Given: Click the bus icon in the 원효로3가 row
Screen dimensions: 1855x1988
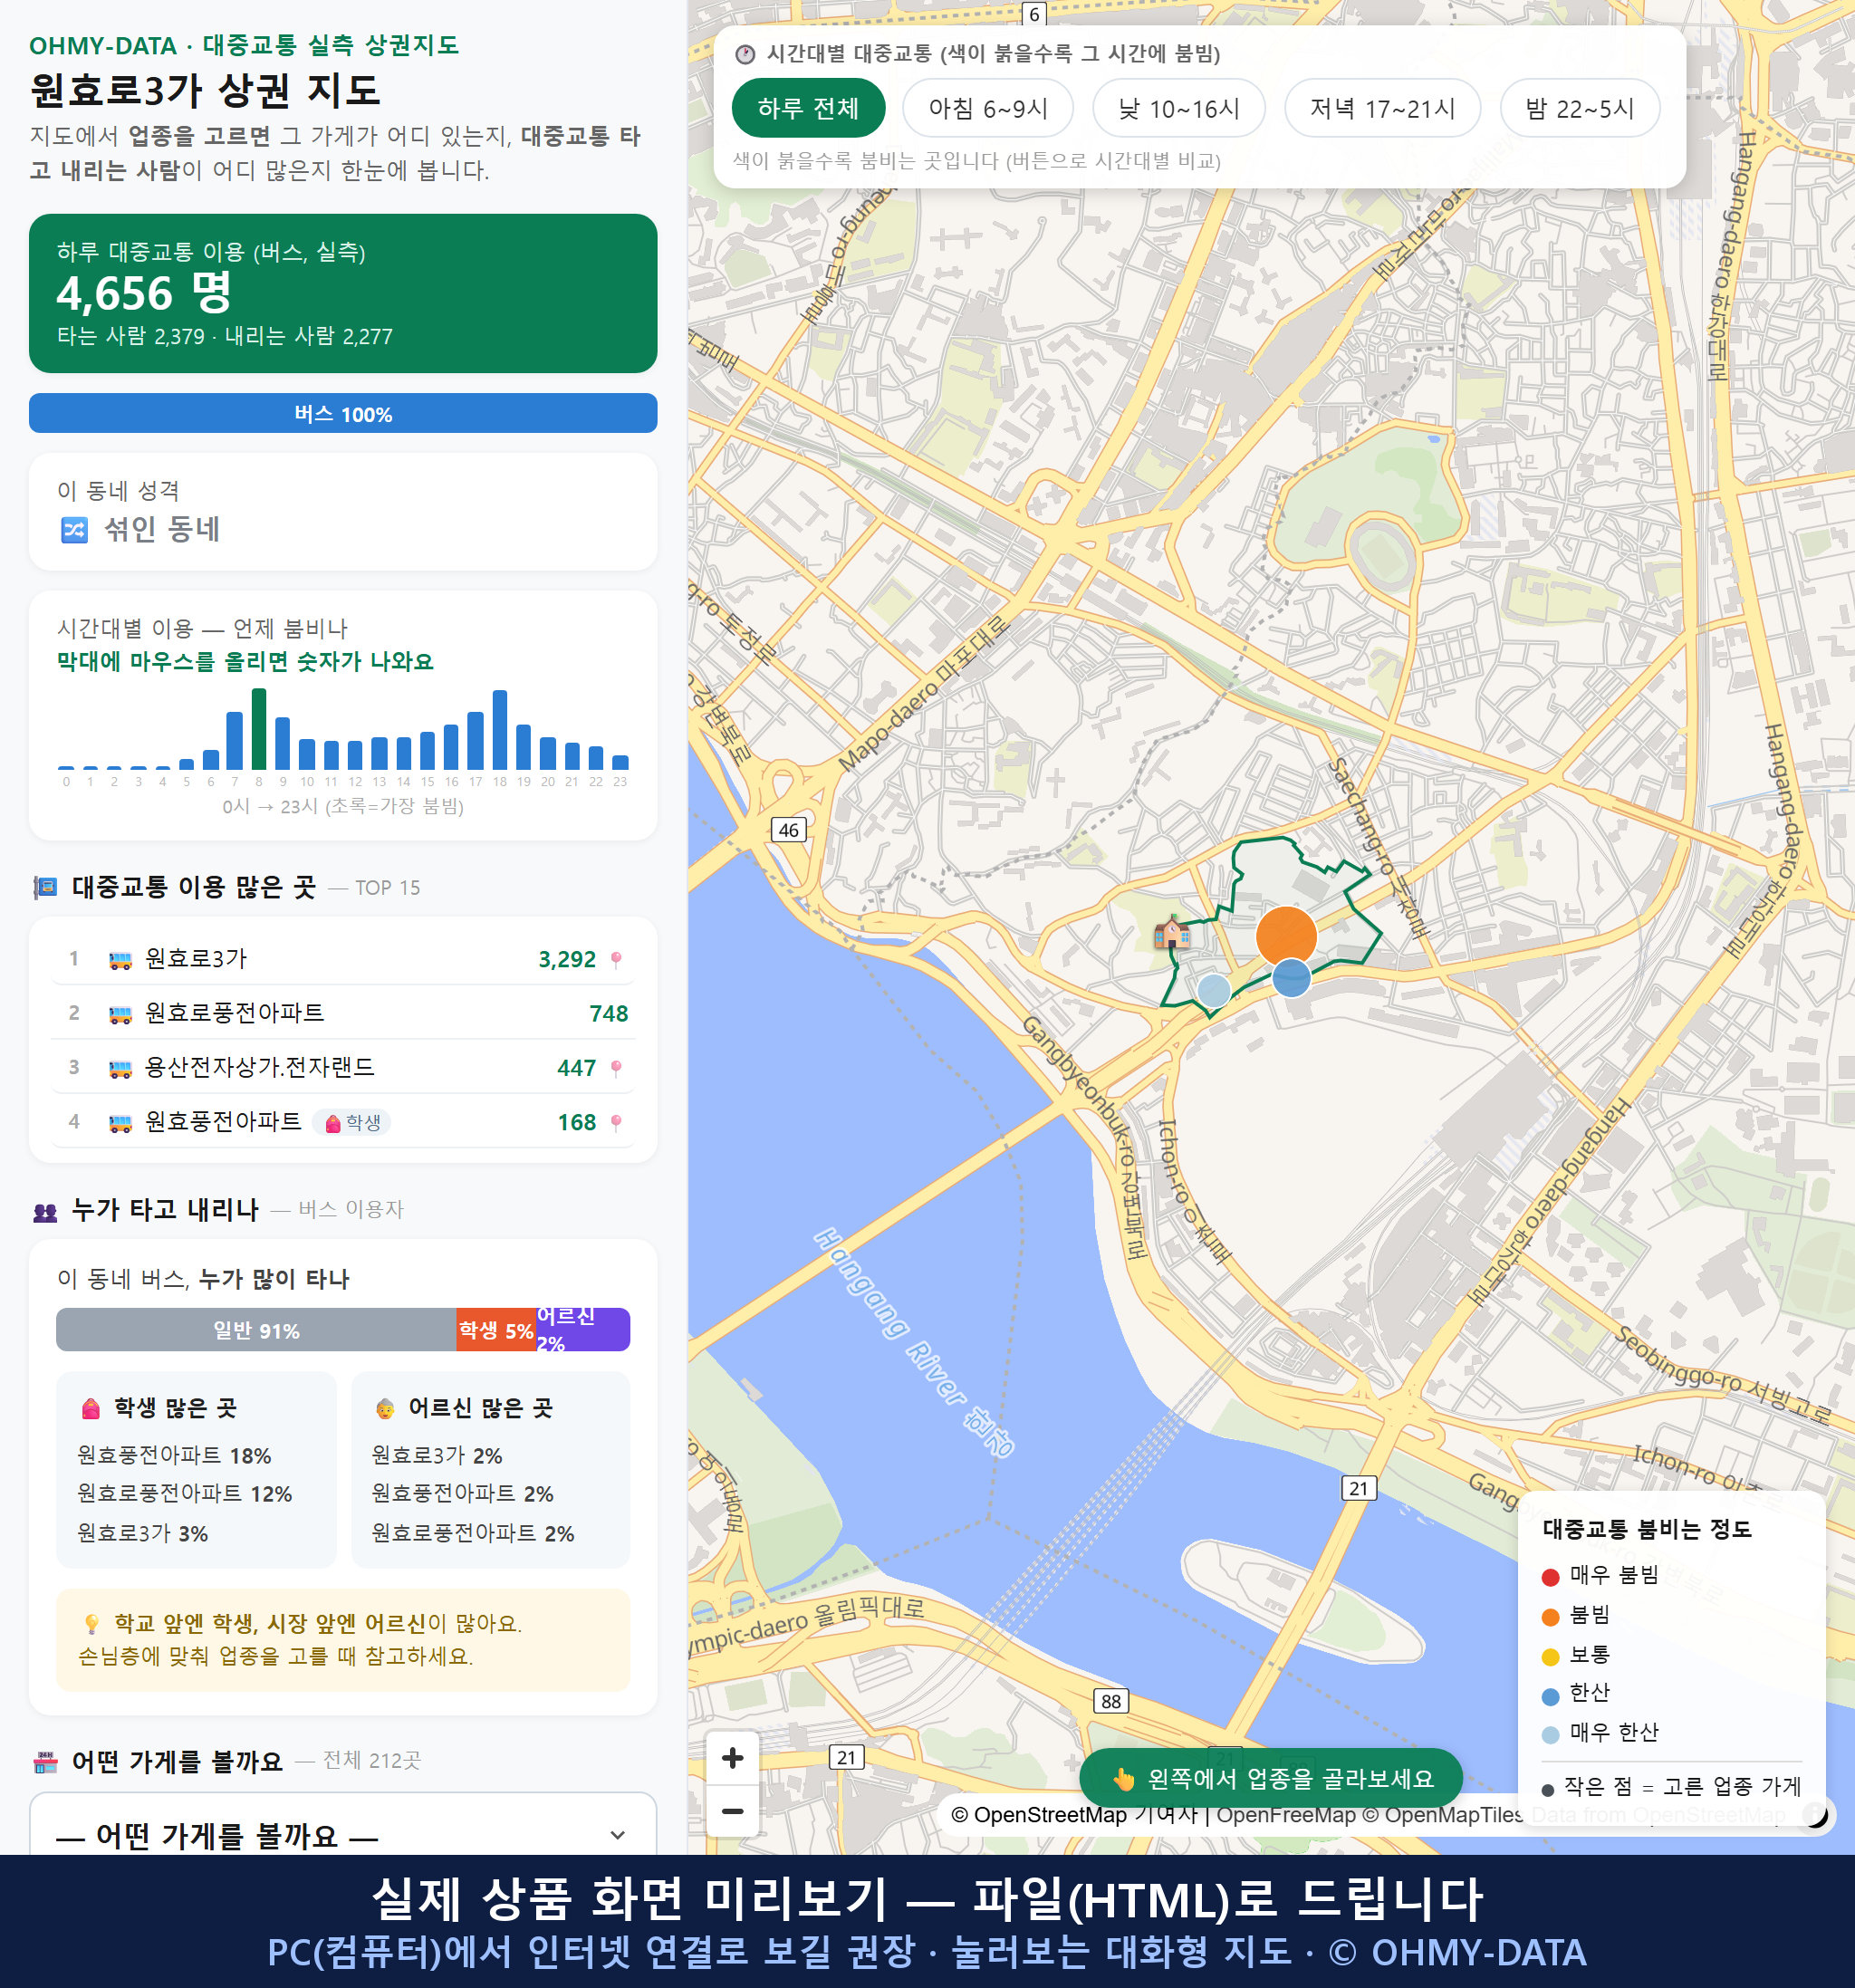Looking at the screenshot, I should tap(120, 960).
